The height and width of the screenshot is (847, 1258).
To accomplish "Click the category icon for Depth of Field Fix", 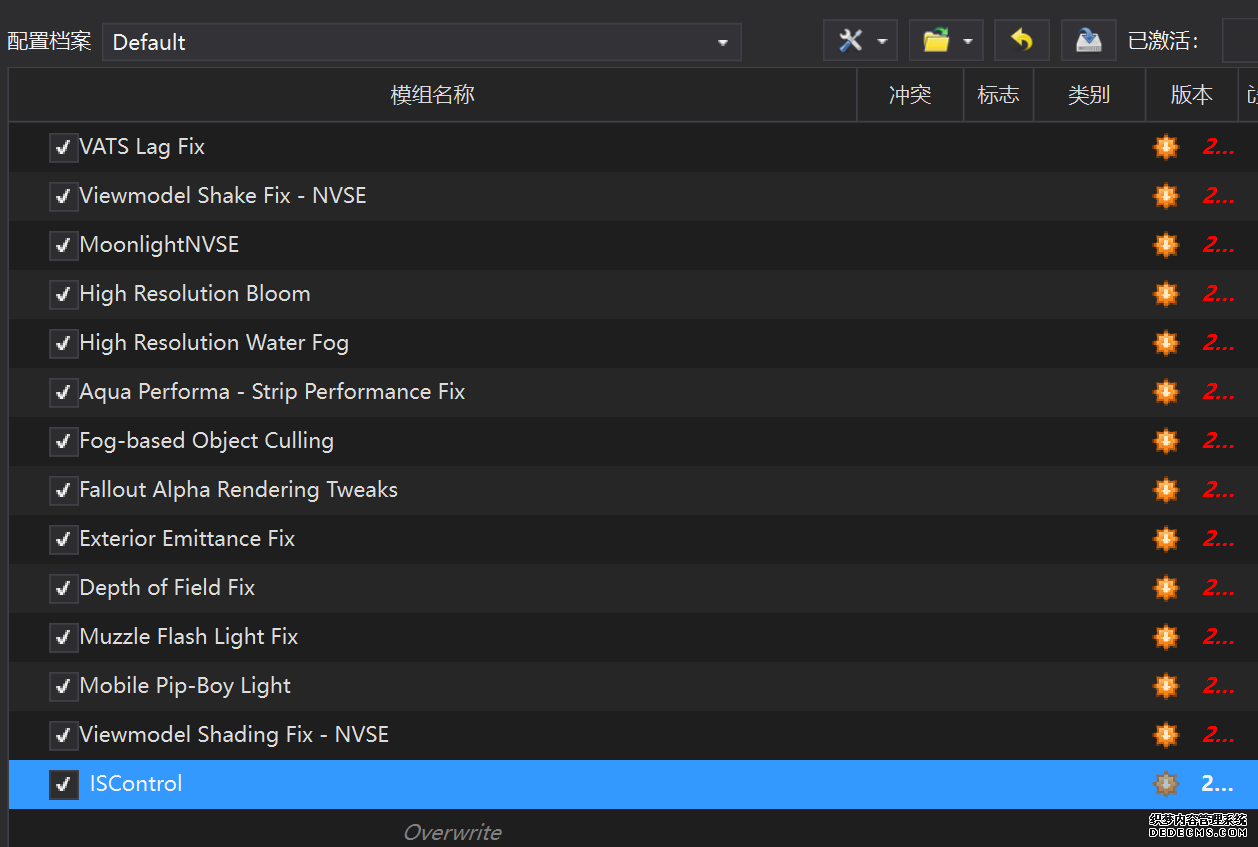I will [x=1166, y=588].
